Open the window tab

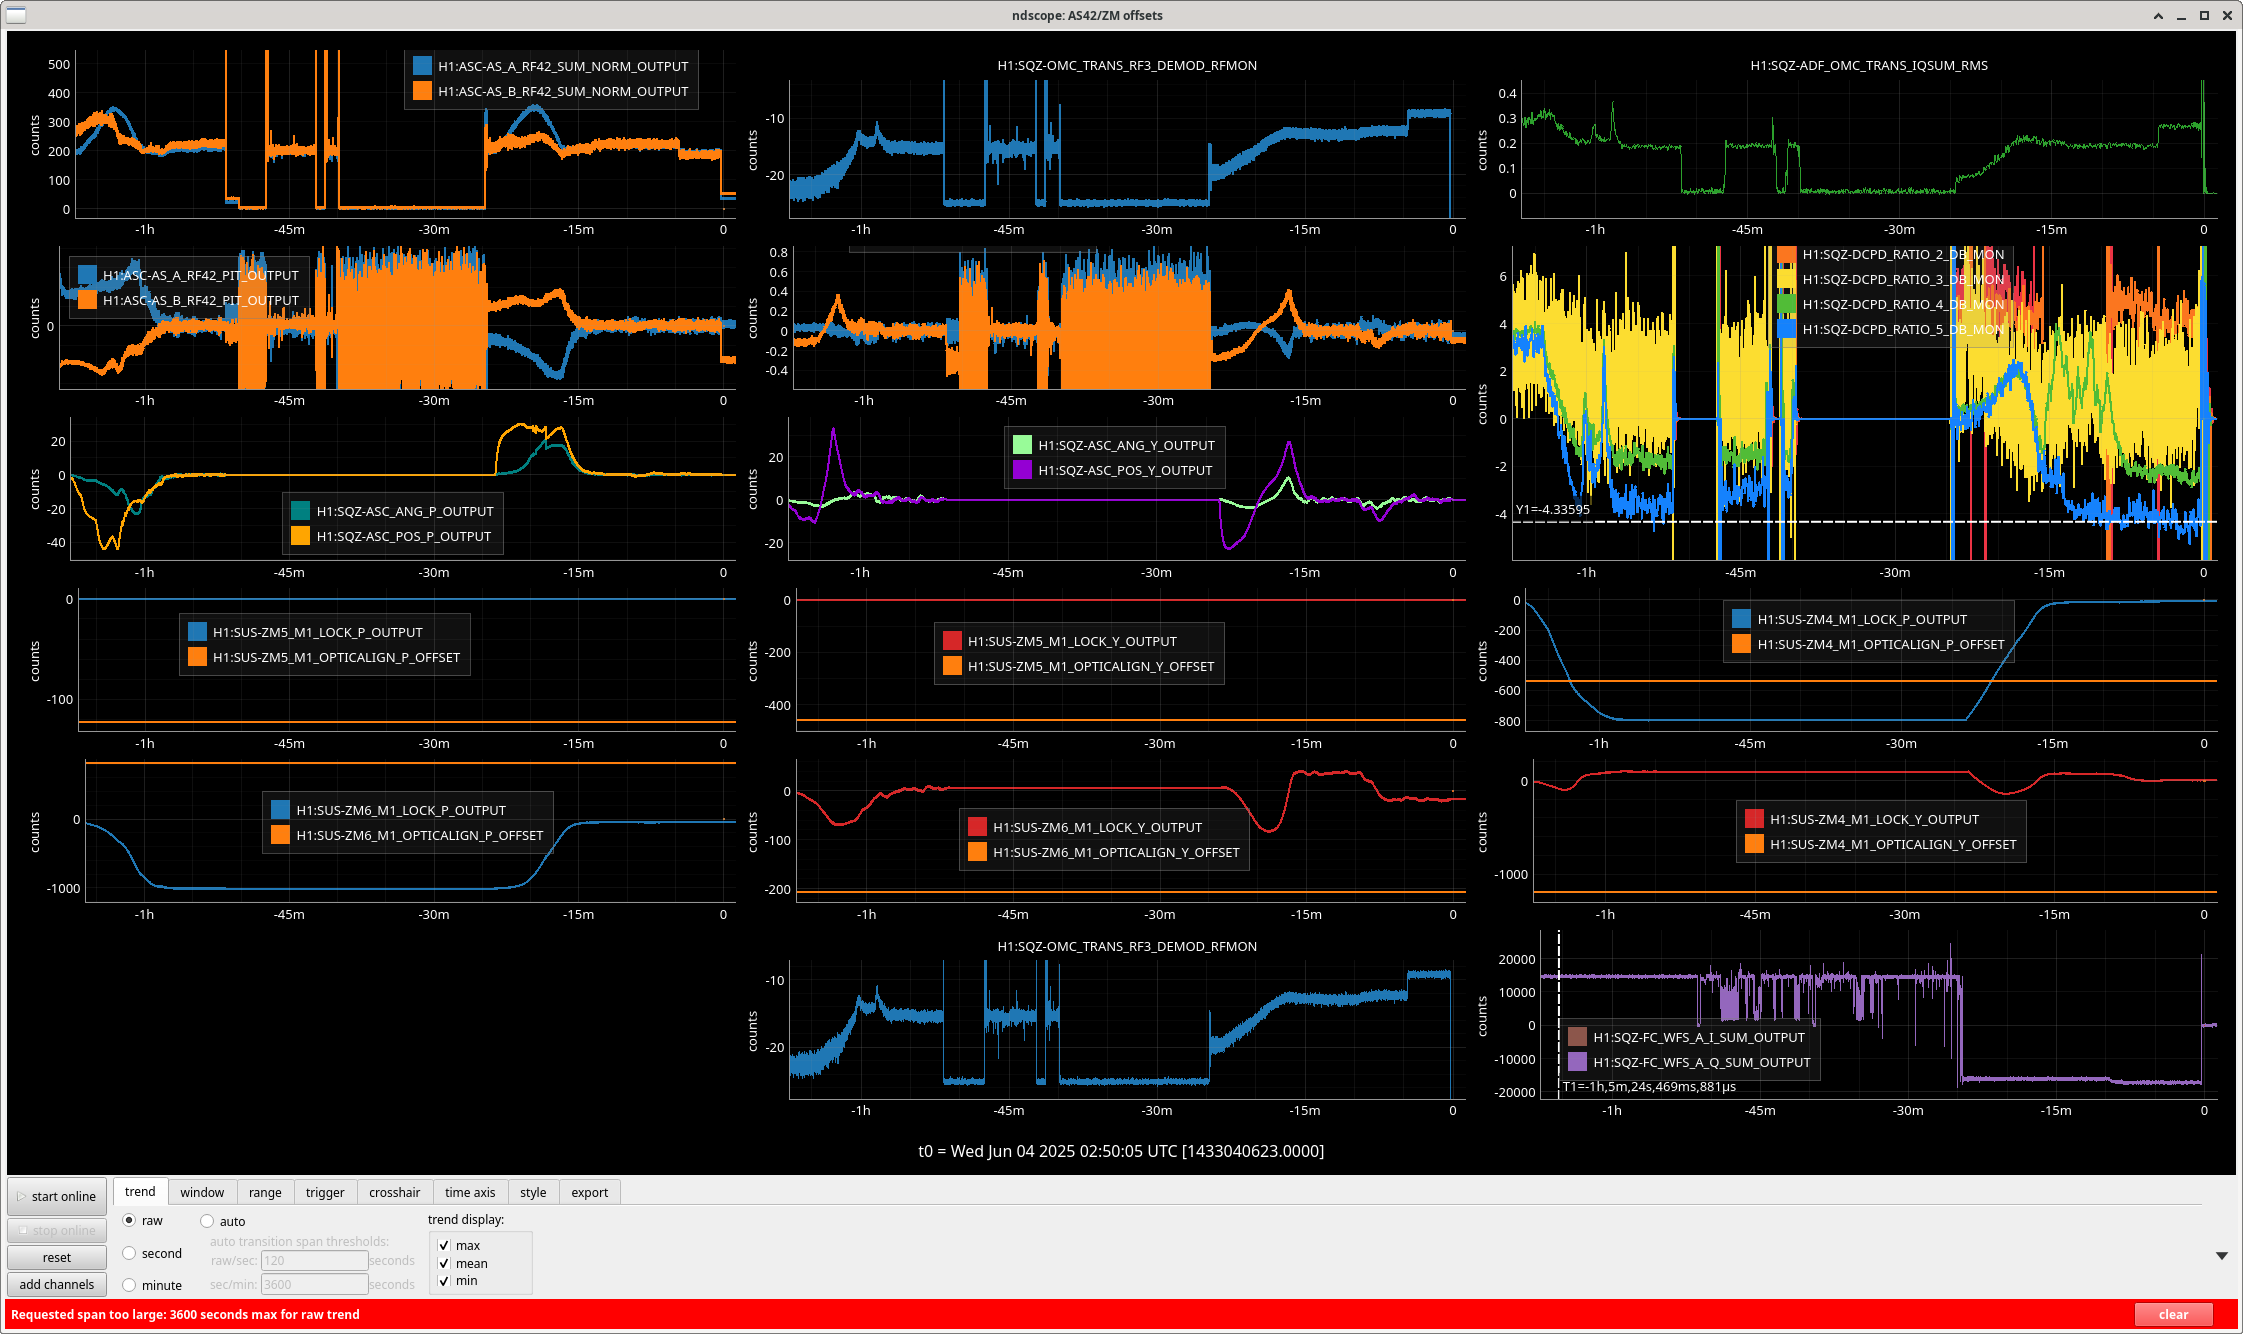[x=202, y=1192]
